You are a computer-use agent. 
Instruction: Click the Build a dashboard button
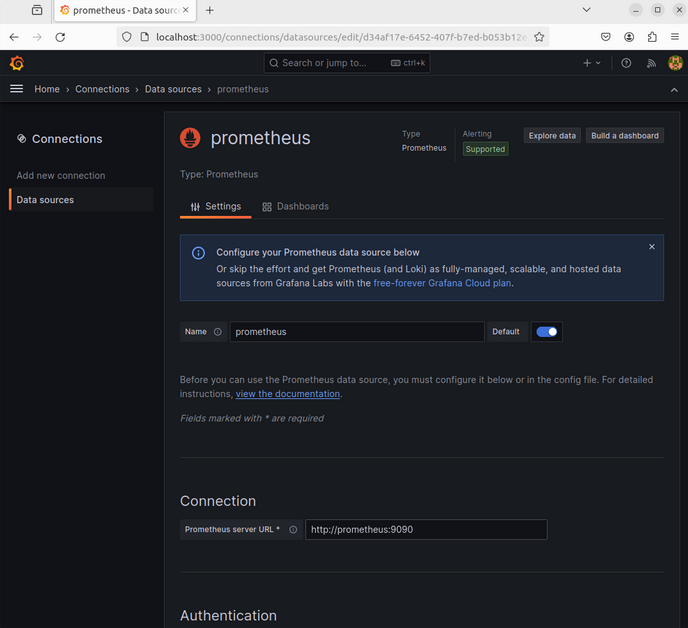click(625, 136)
